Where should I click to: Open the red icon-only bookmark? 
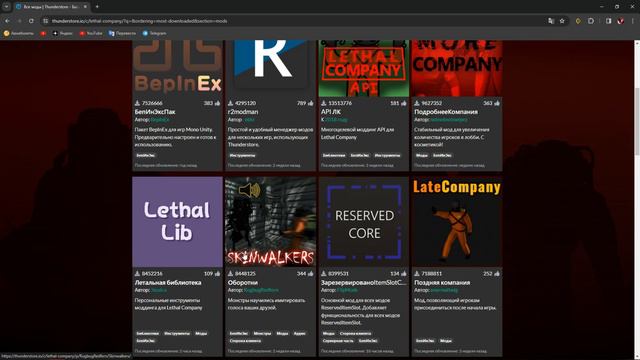43,33
